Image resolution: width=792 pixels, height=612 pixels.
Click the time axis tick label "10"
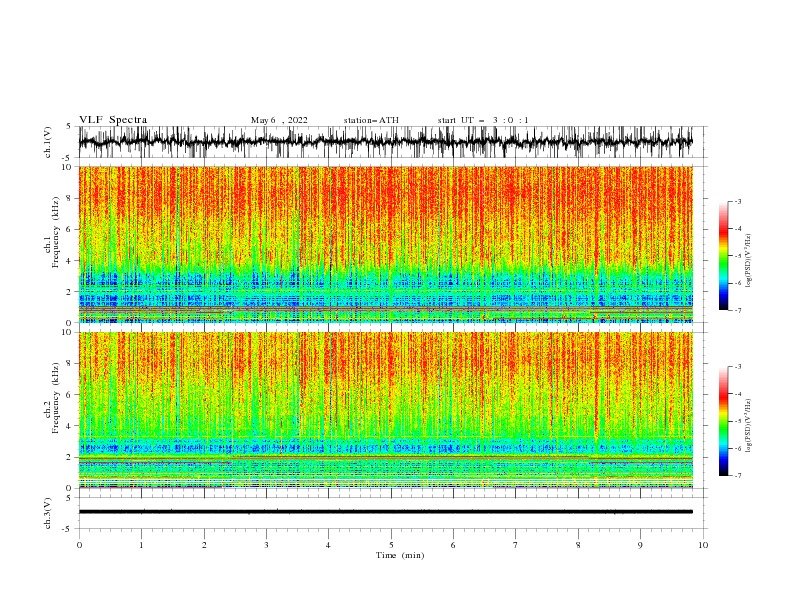pos(703,545)
